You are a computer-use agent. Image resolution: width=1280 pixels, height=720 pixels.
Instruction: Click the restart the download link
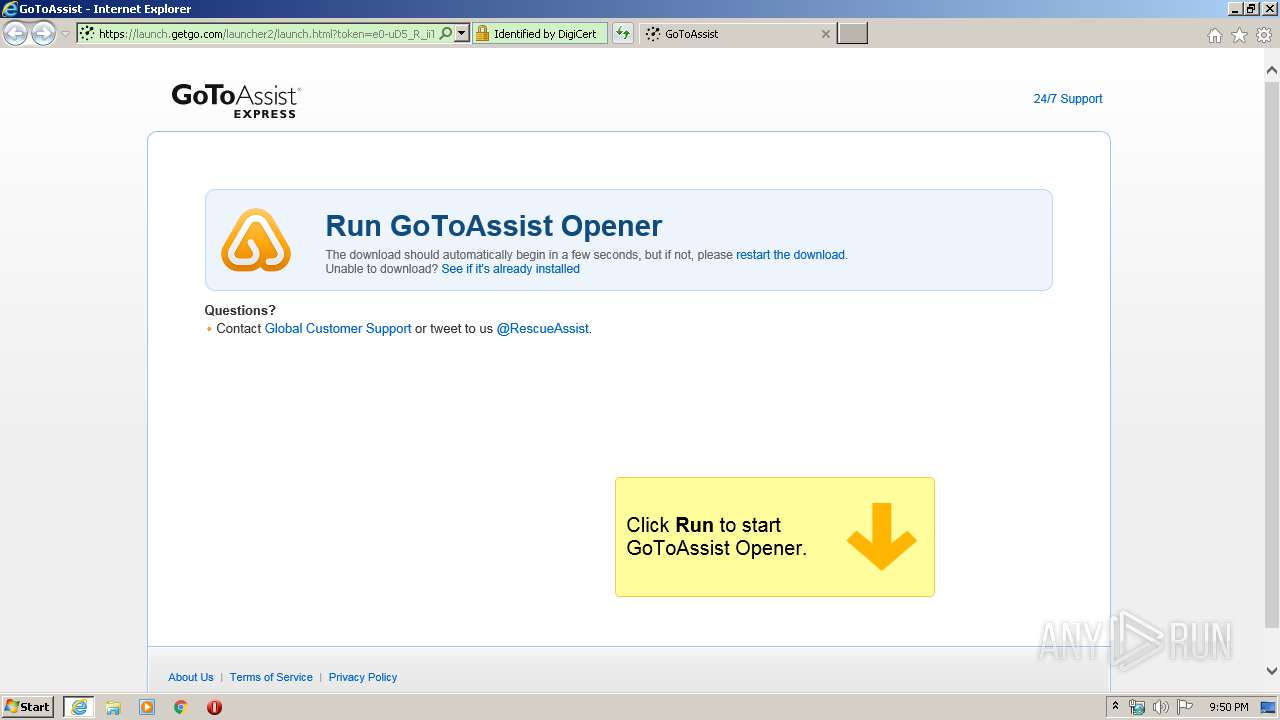coord(790,255)
